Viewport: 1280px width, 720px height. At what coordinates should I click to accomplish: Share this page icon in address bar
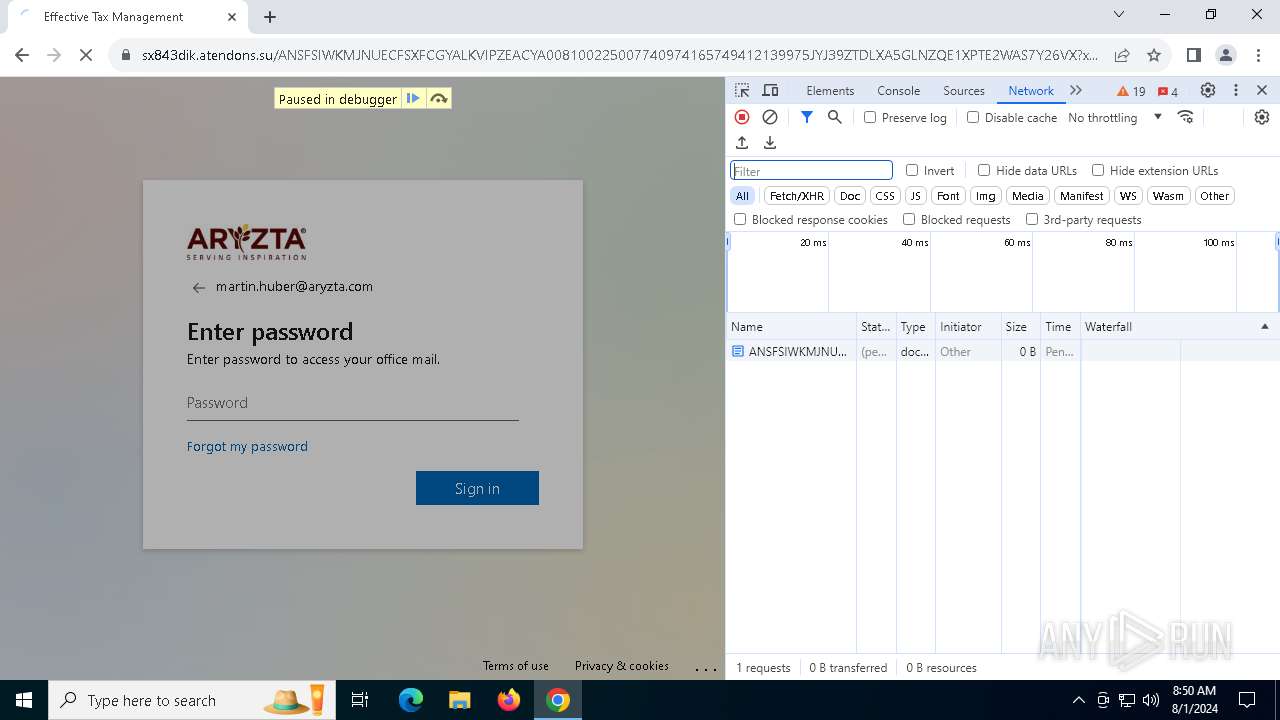[x=1122, y=55]
